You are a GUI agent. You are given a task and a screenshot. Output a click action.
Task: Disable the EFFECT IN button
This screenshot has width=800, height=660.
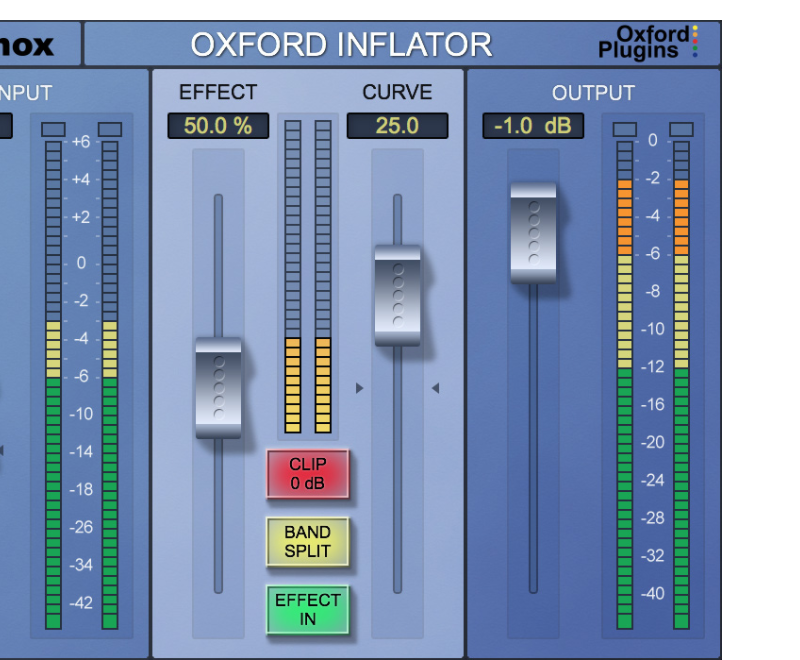307,609
